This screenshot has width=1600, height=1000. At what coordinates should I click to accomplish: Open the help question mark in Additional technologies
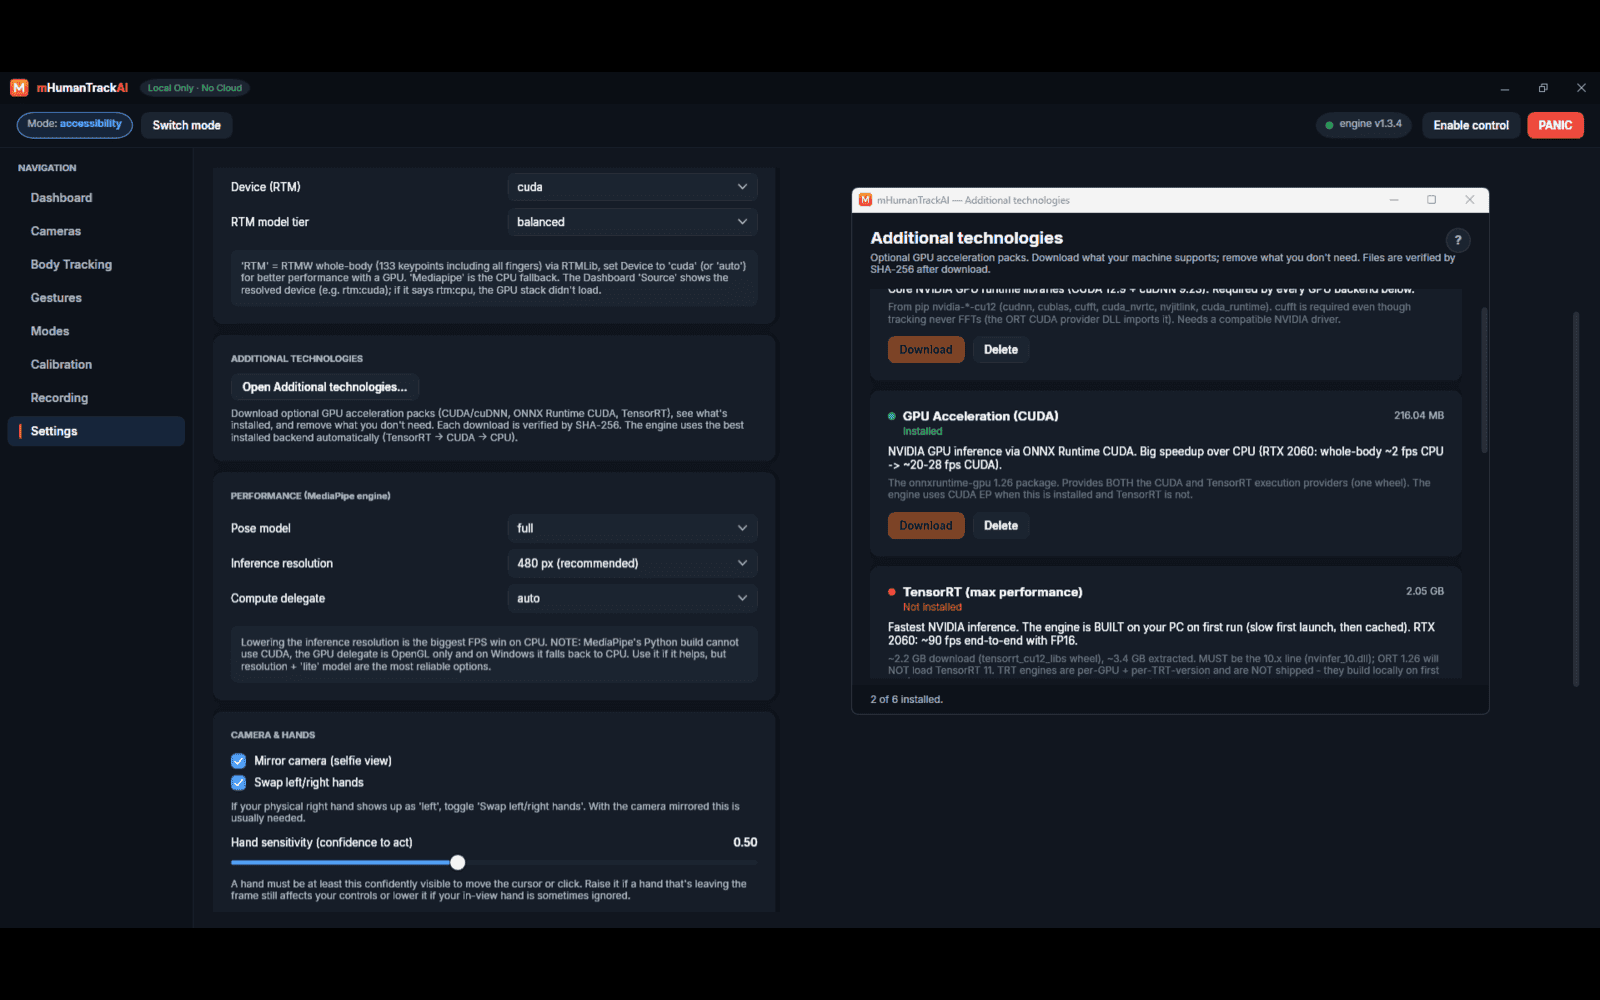click(1458, 240)
